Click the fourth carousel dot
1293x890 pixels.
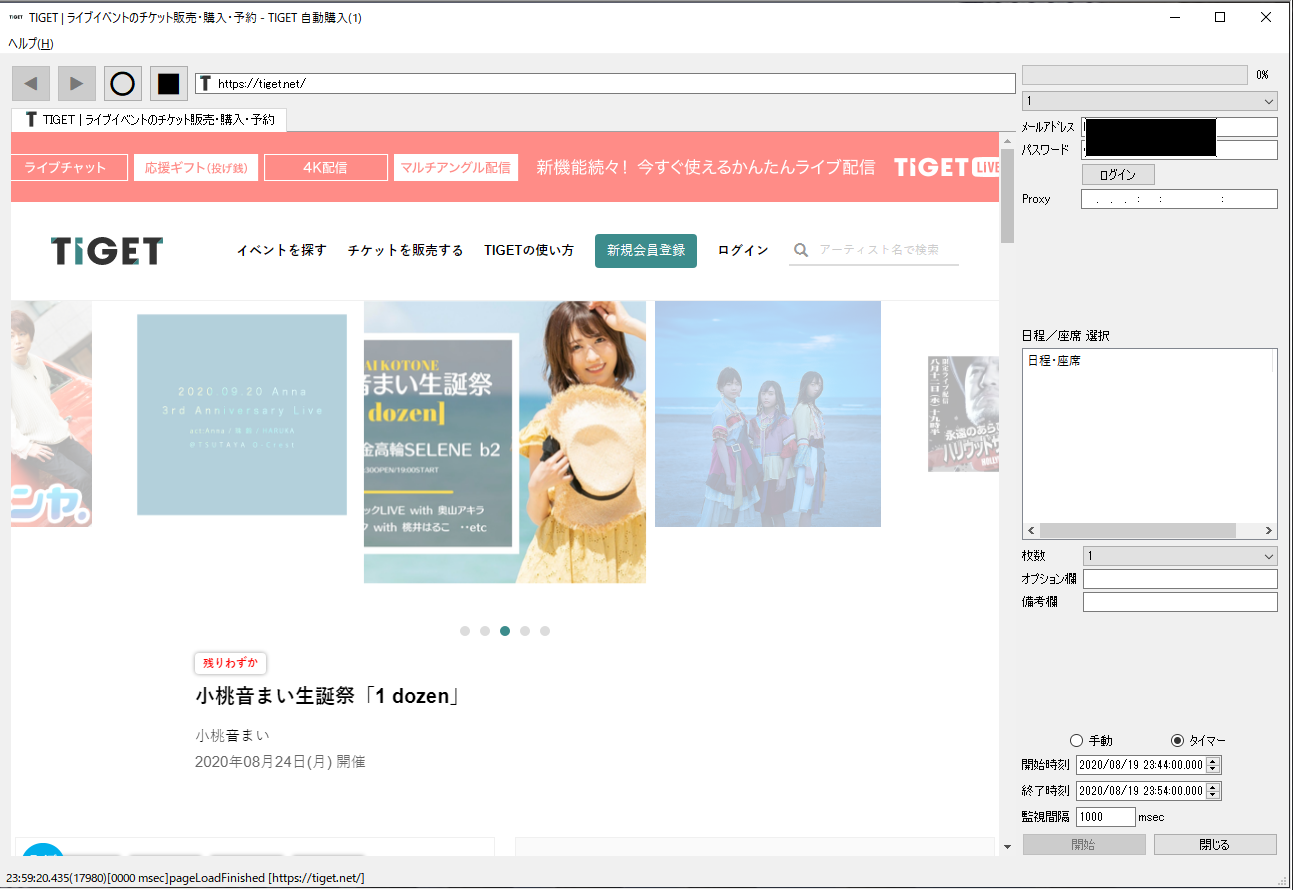525,631
